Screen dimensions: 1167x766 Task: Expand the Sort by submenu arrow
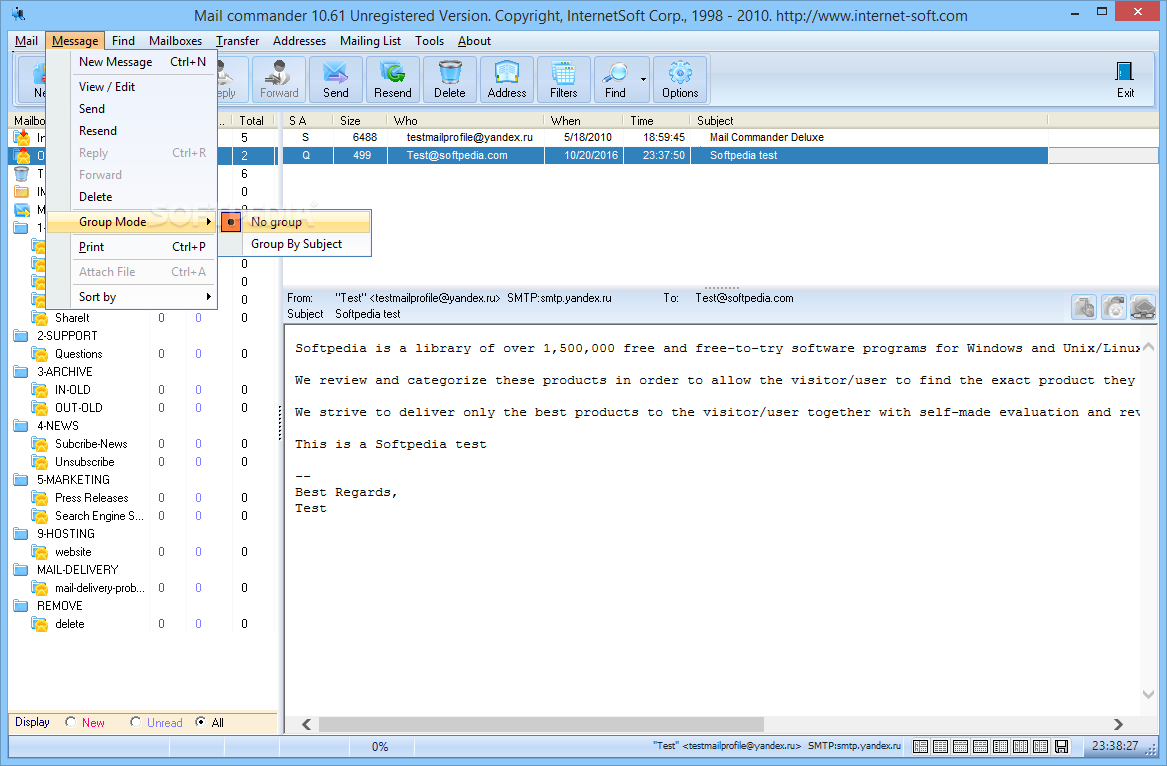pos(208,297)
